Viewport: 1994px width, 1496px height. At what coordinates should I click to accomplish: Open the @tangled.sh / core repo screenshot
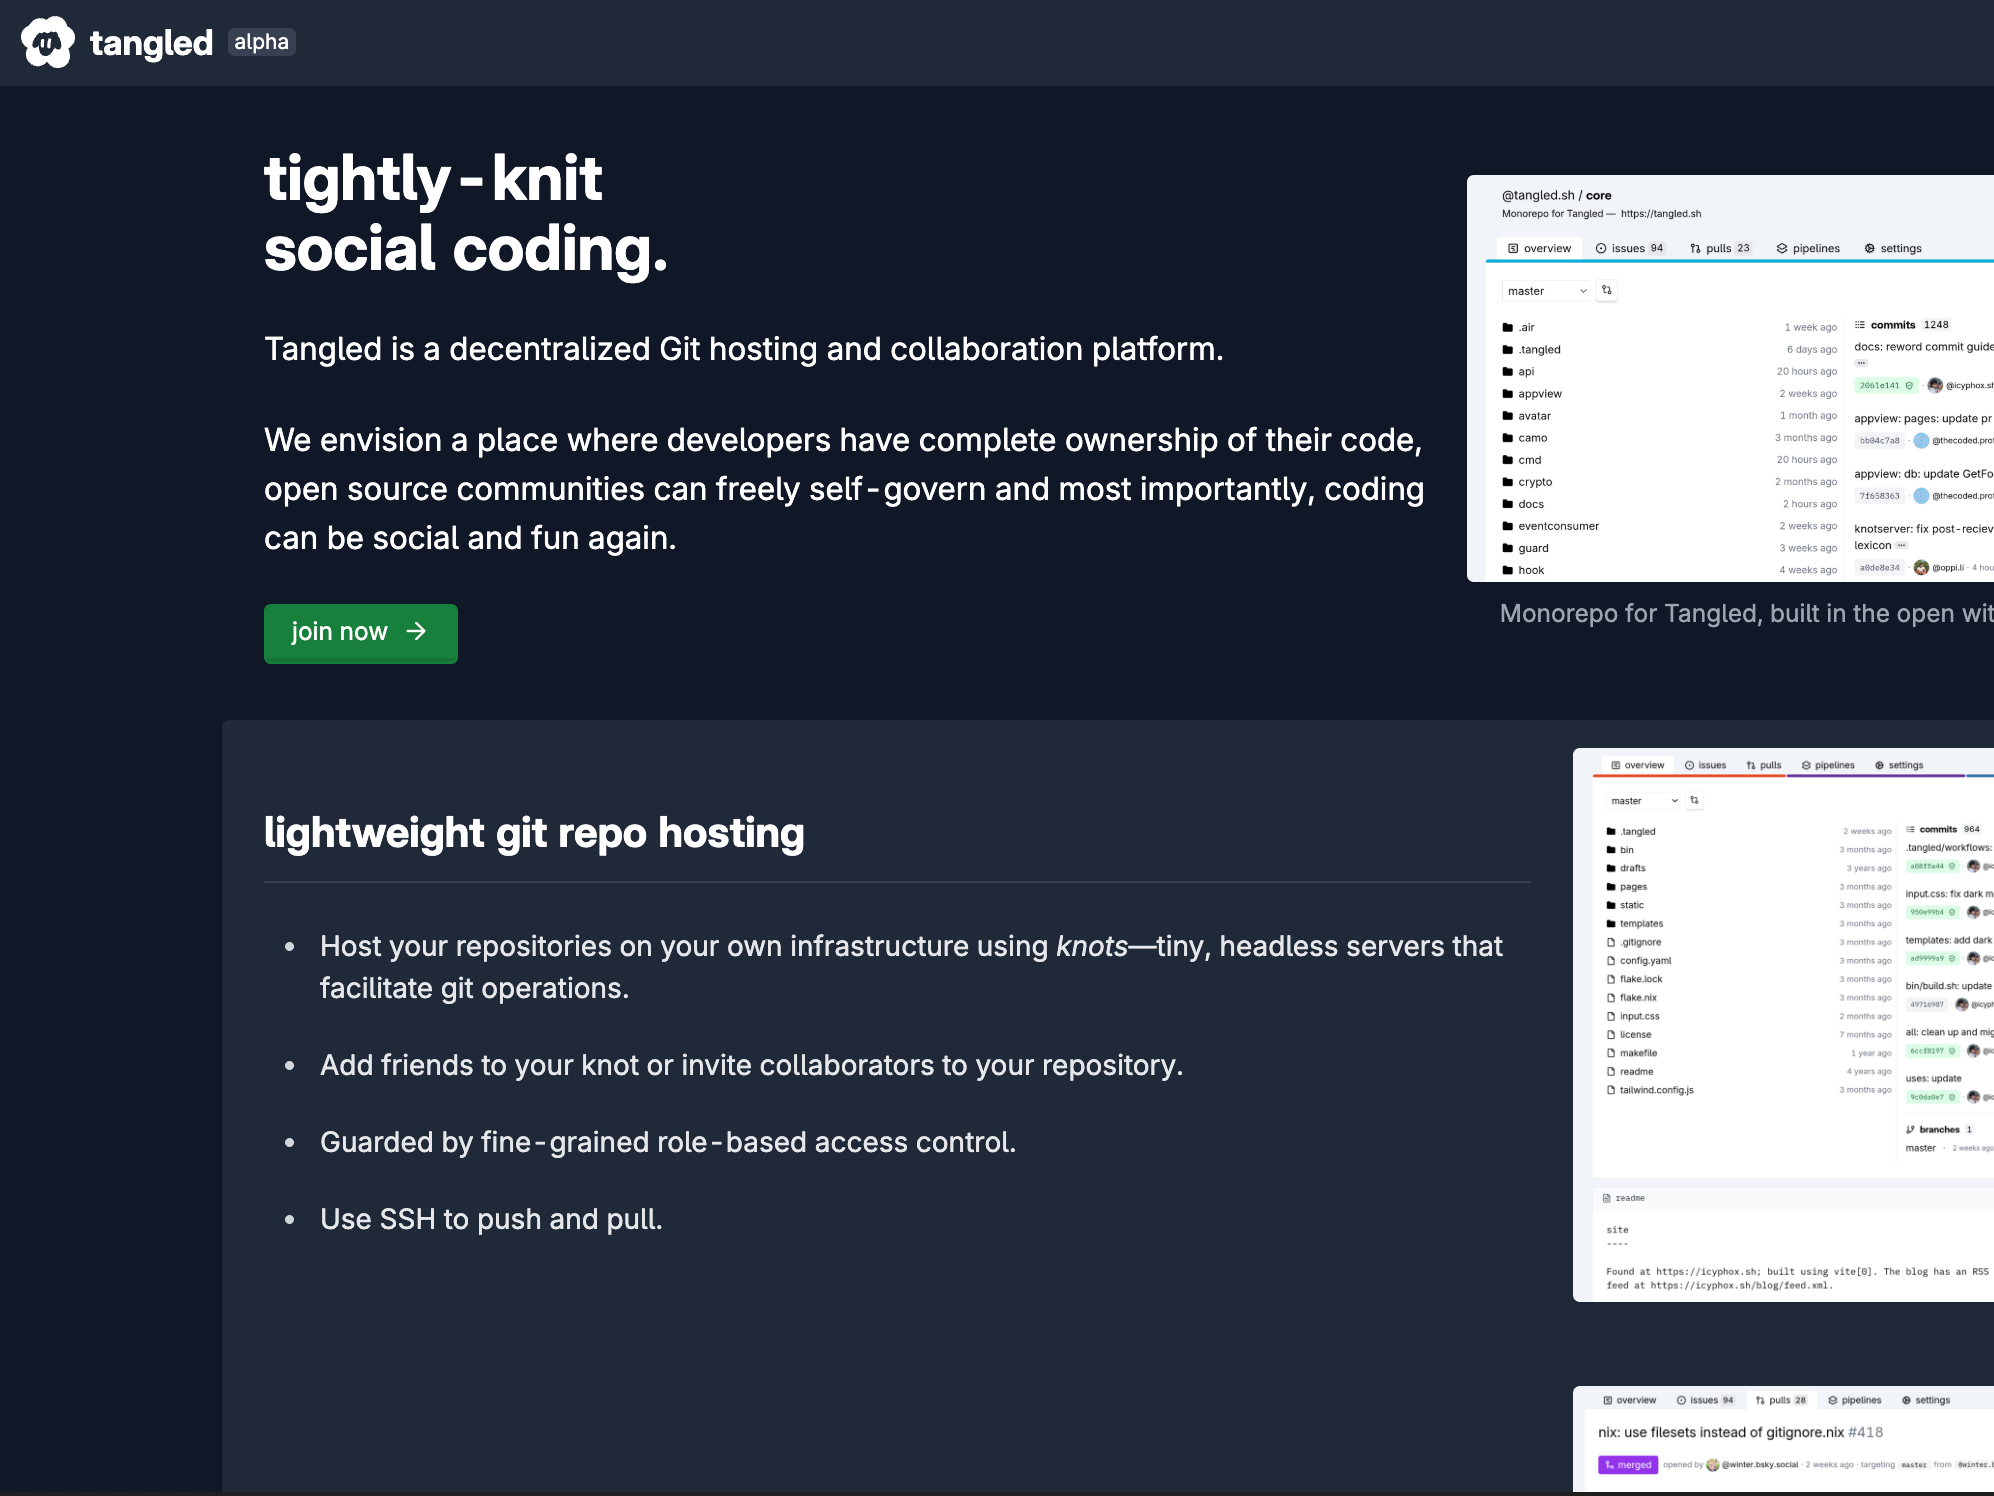click(1730, 378)
